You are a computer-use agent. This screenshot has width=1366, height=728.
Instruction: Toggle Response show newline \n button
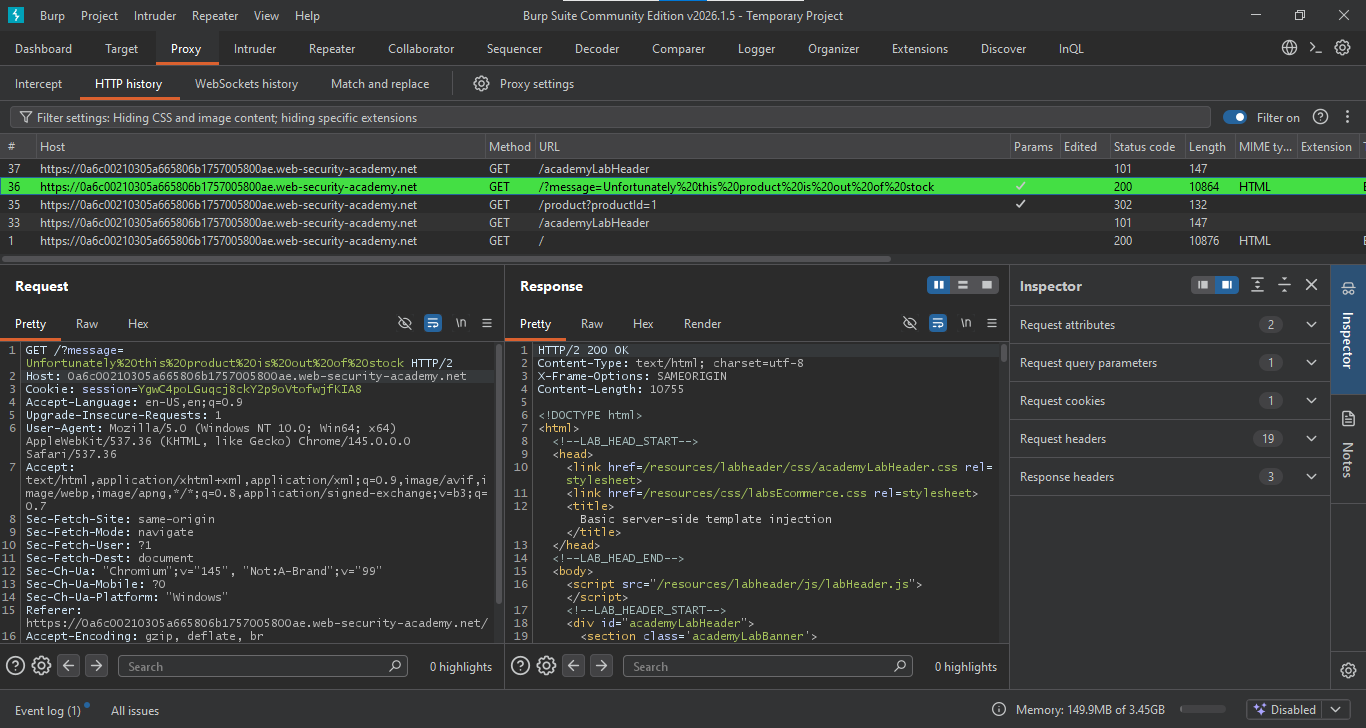(966, 323)
